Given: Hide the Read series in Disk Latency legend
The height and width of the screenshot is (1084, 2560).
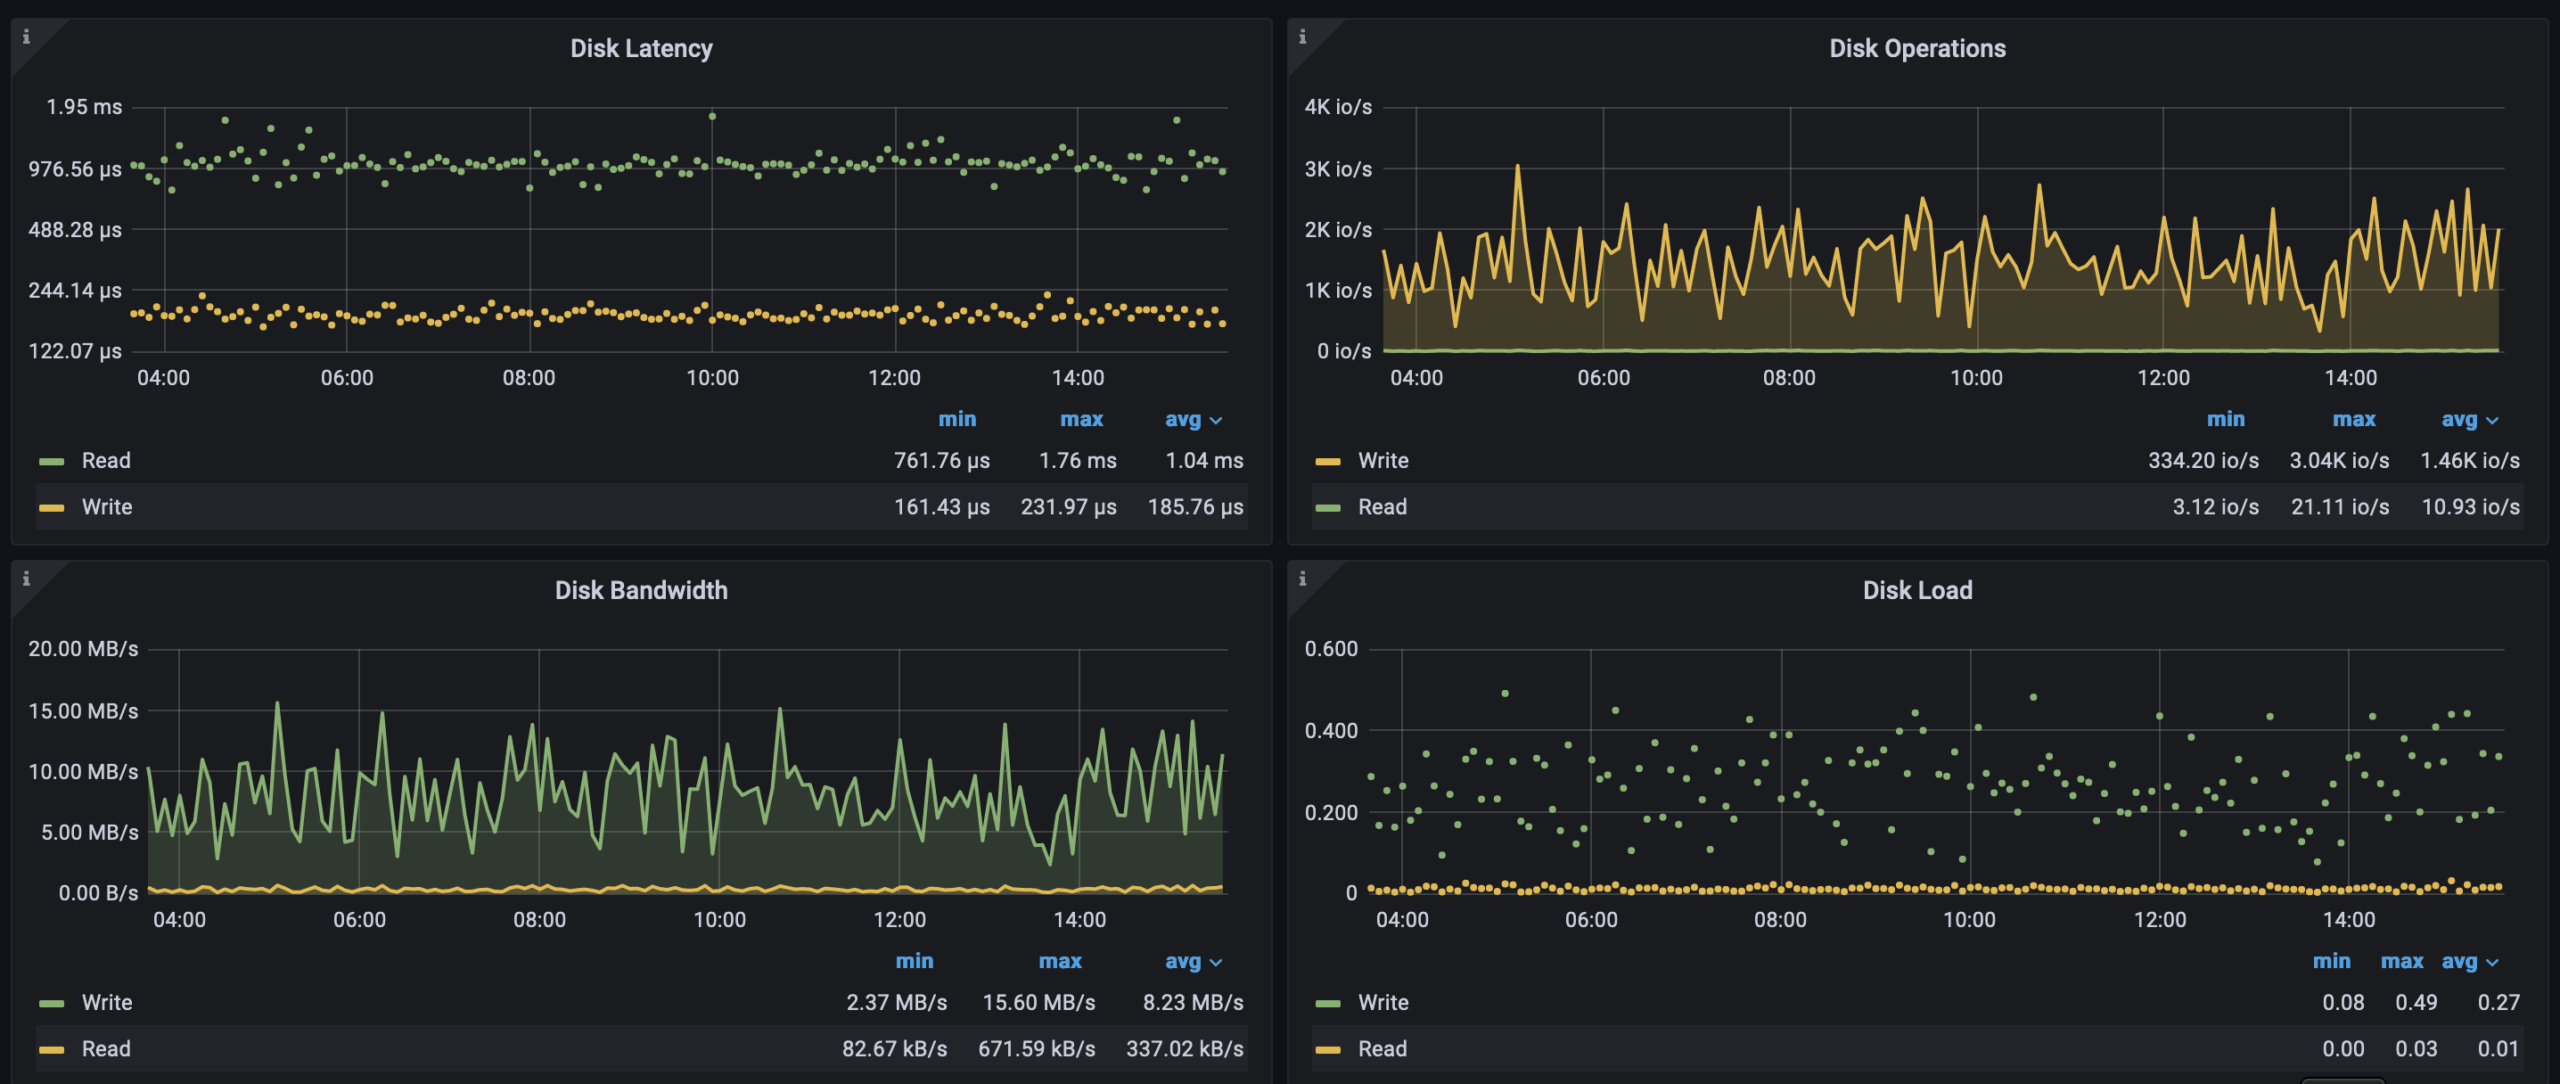Looking at the screenshot, I should pyautogui.click(x=106, y=460).
